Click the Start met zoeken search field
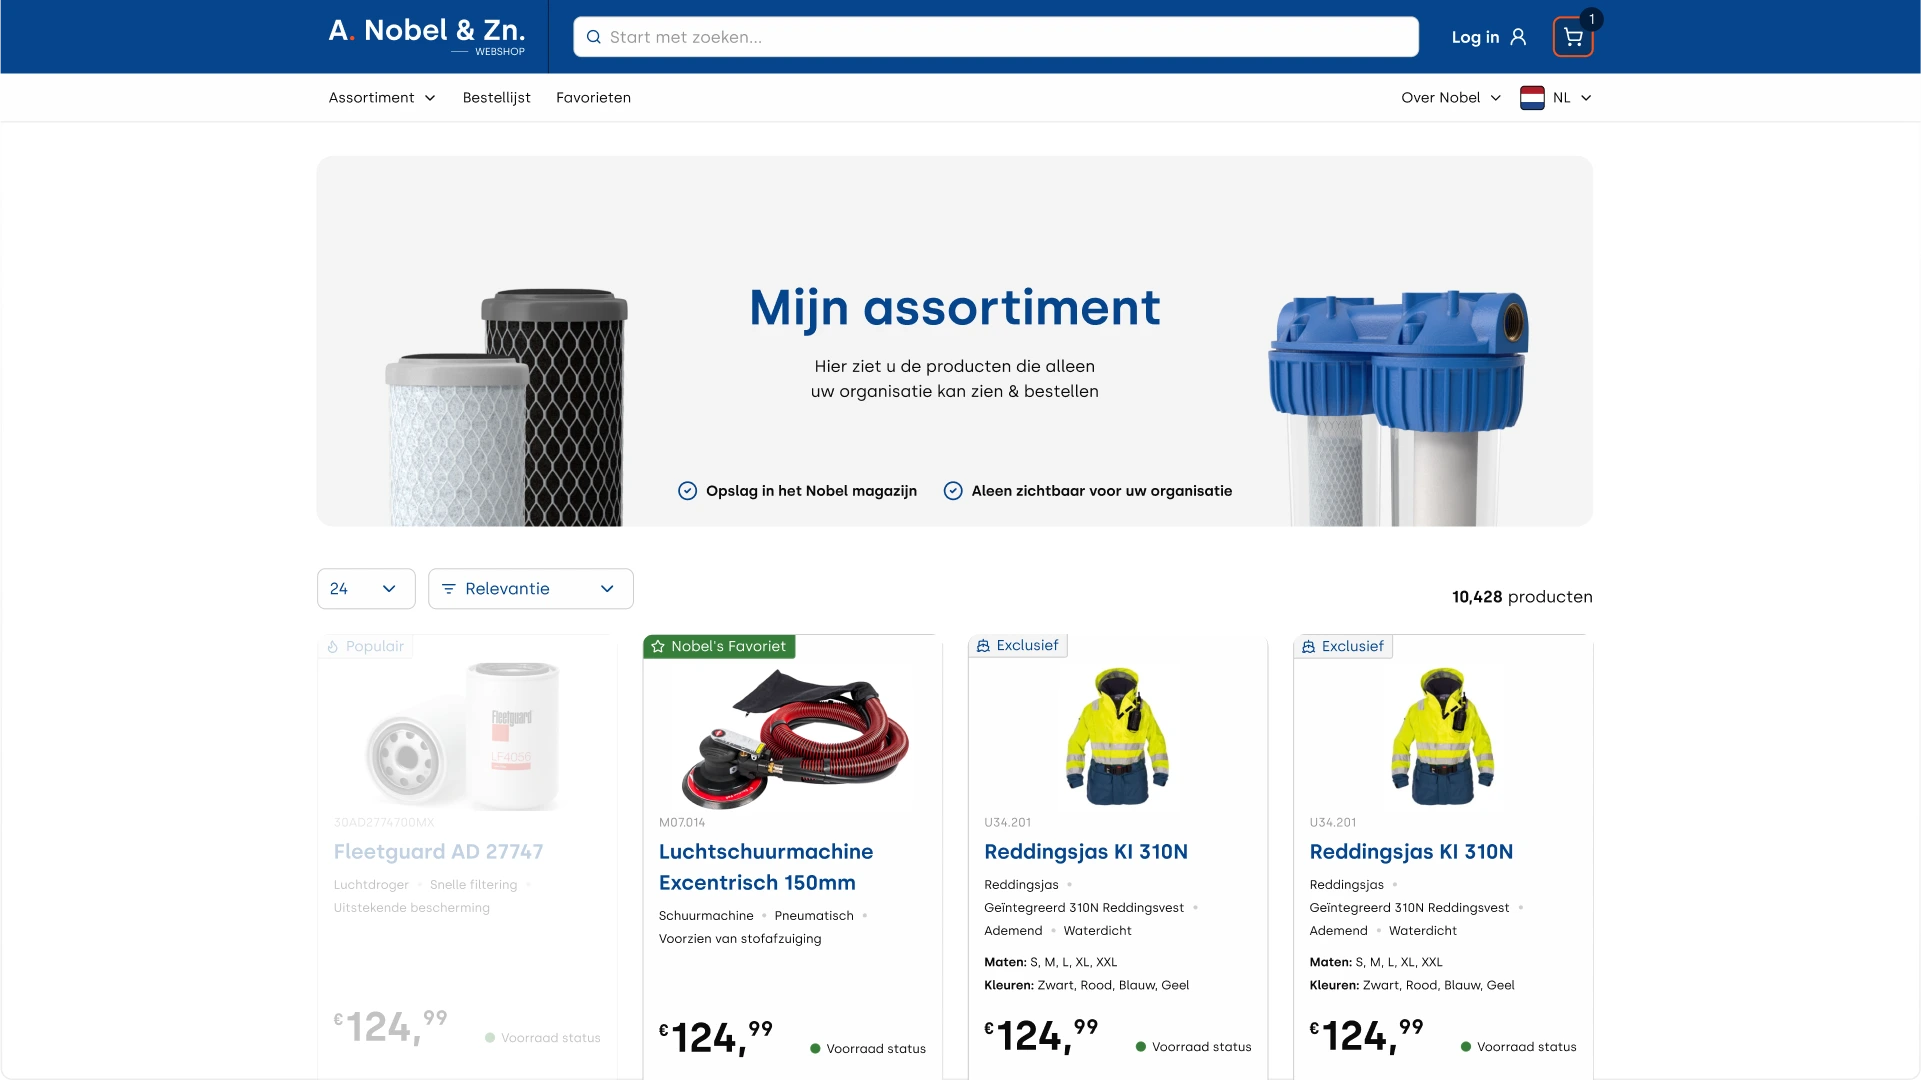The height and width of the screenshot is (1080, 1921). (1000, 37)
